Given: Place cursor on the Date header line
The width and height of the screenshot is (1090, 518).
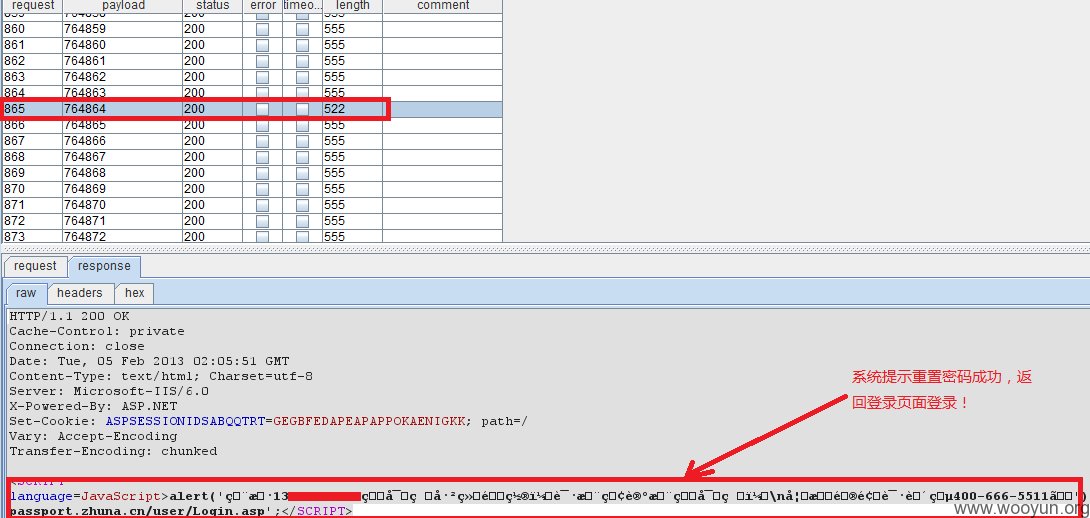Looking at the screenshot, I should (149, 362).
